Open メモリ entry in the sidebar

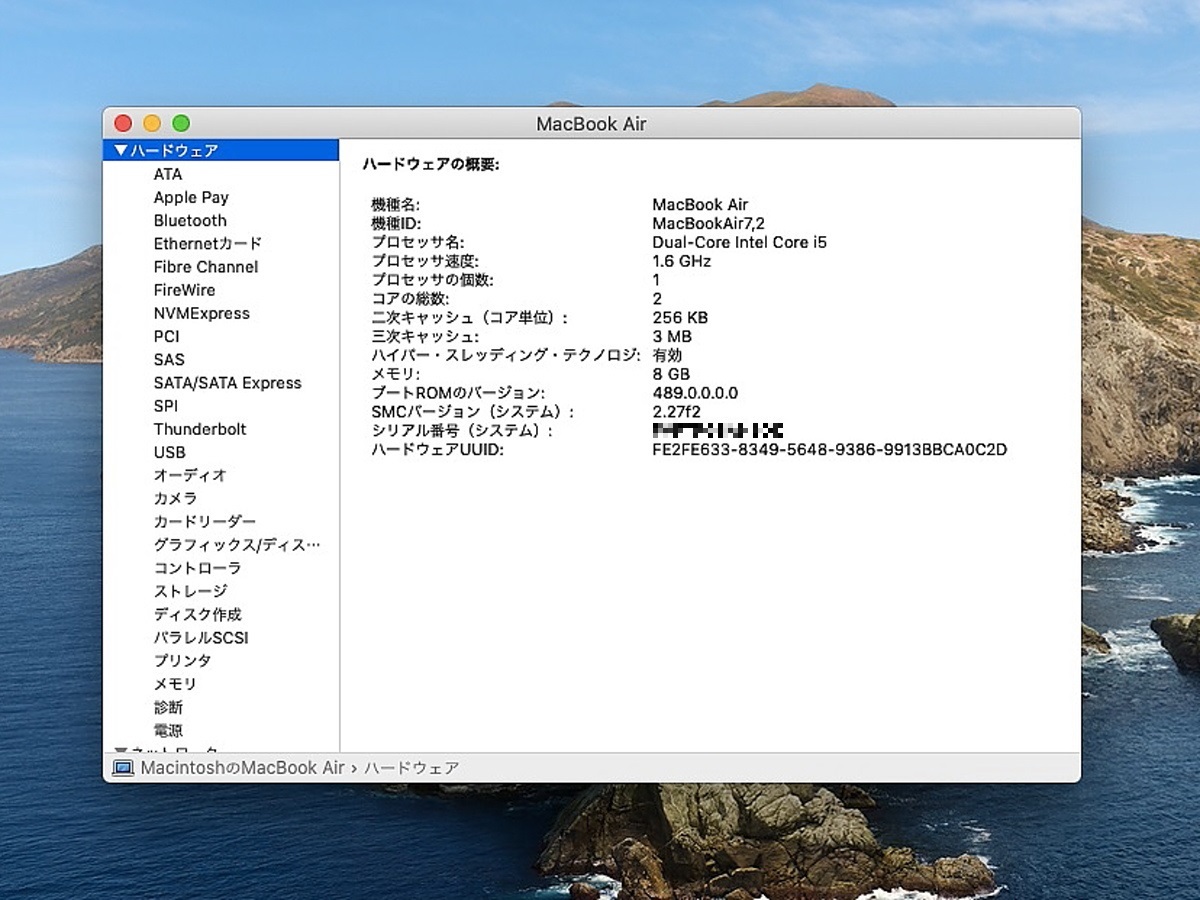click(175, 684)
